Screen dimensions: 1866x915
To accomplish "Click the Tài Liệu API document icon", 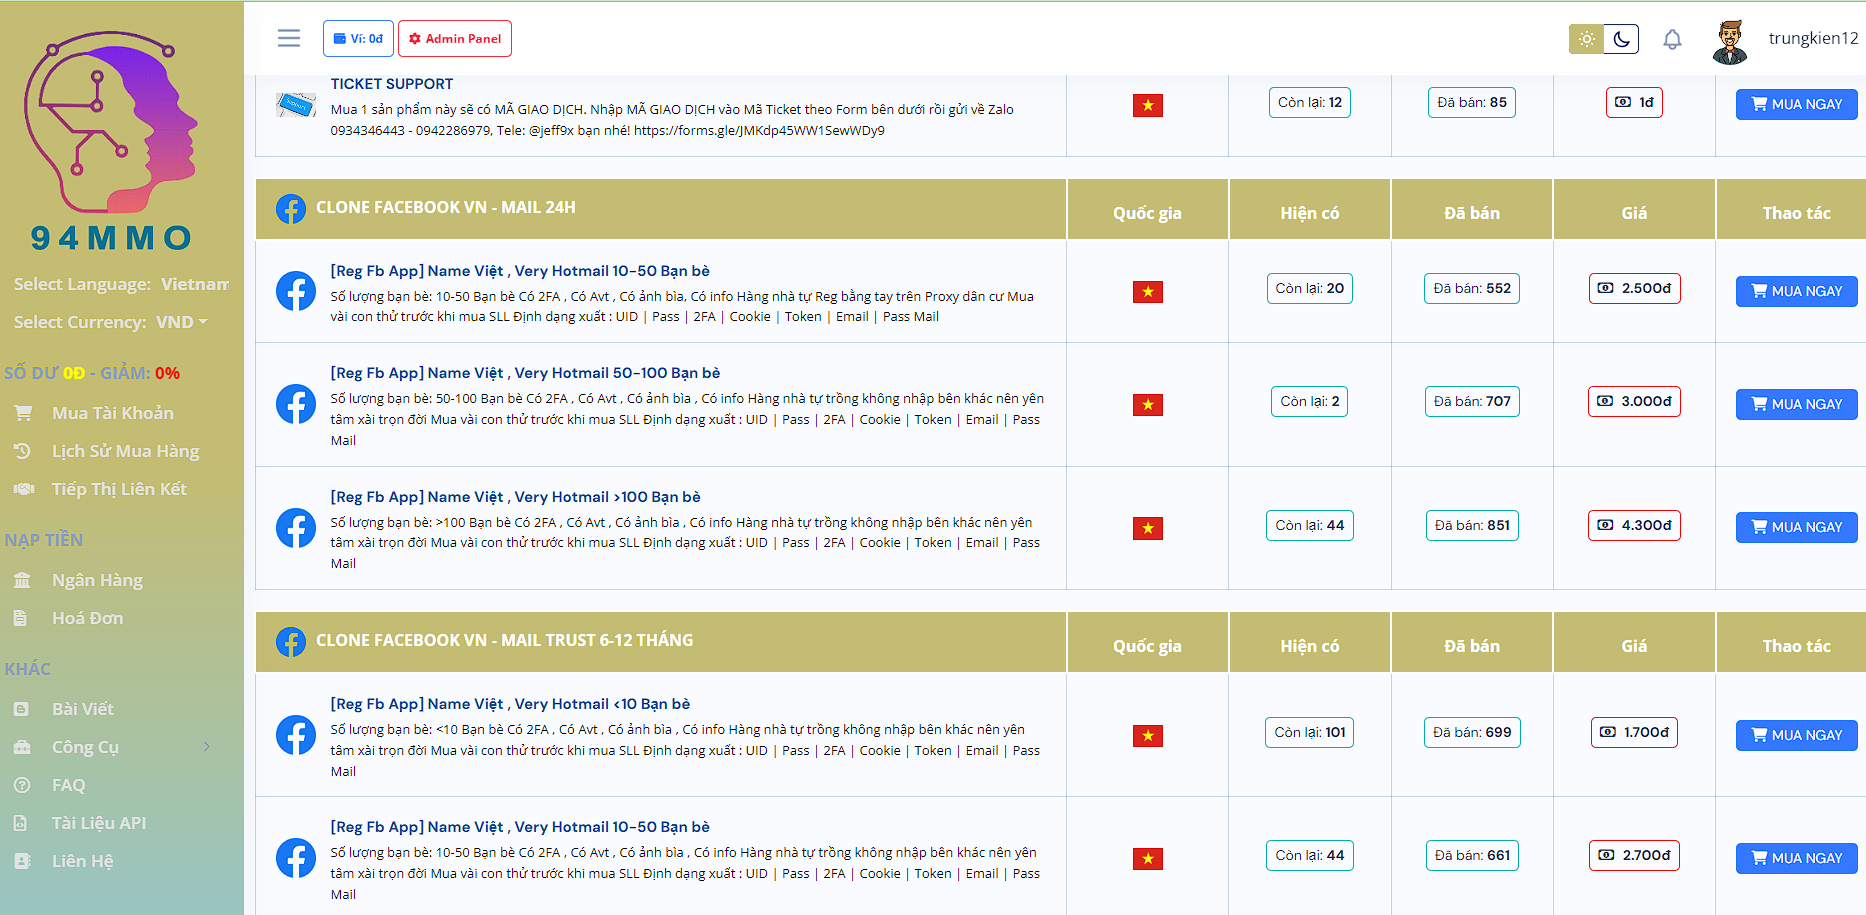I will [21, 823].
